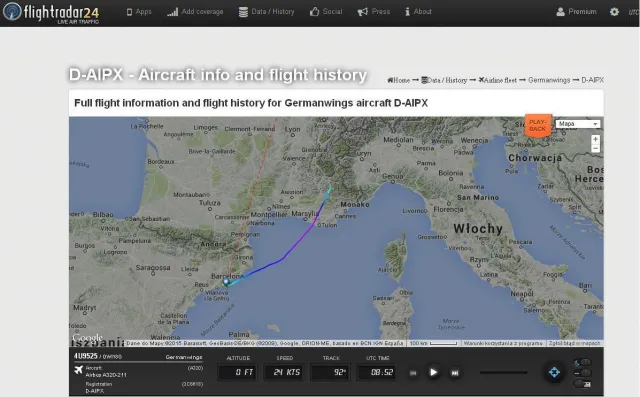This screenshot has height=397, width=640.
Task: Toggle the middle dash switch
Action: 582,373
